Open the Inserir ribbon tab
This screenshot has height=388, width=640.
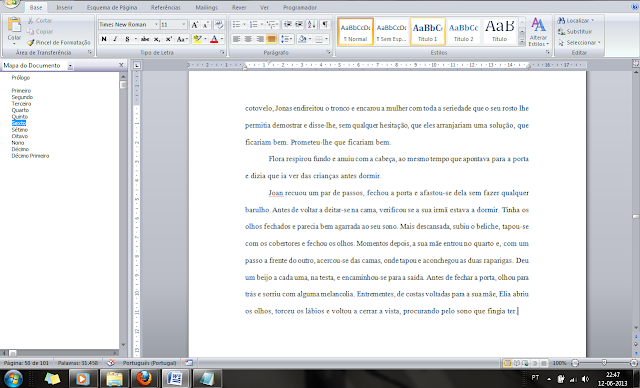(x=64, y=7)
